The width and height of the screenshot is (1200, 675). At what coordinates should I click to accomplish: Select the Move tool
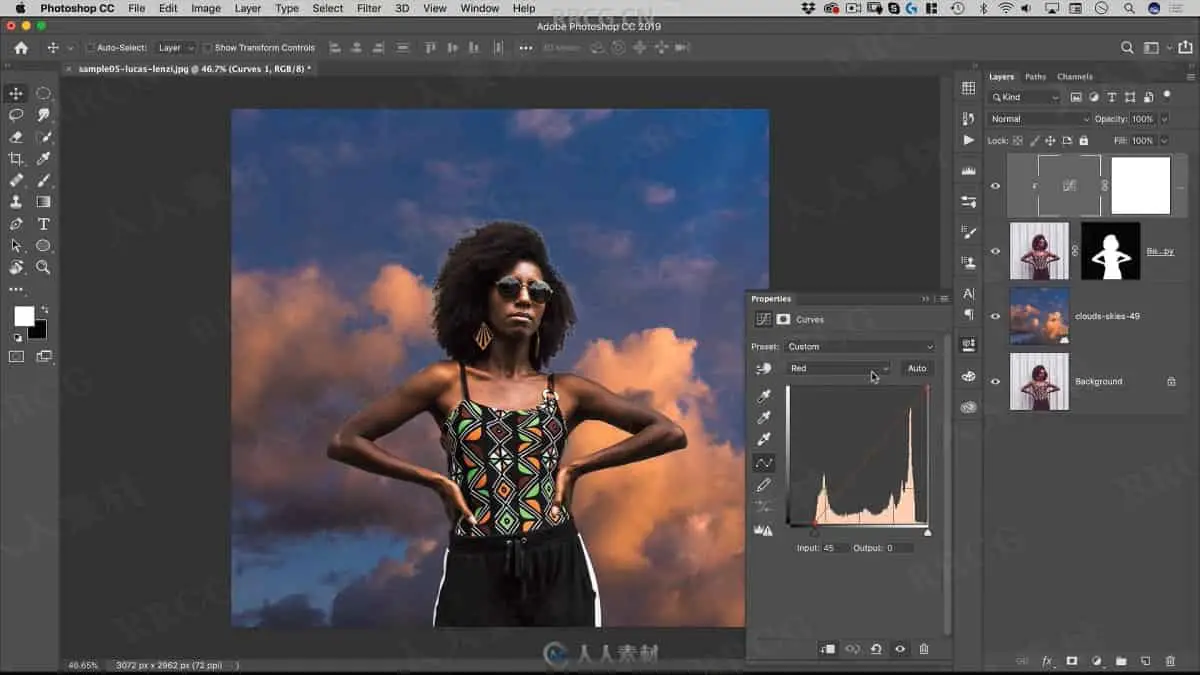(x=16, y=93)
